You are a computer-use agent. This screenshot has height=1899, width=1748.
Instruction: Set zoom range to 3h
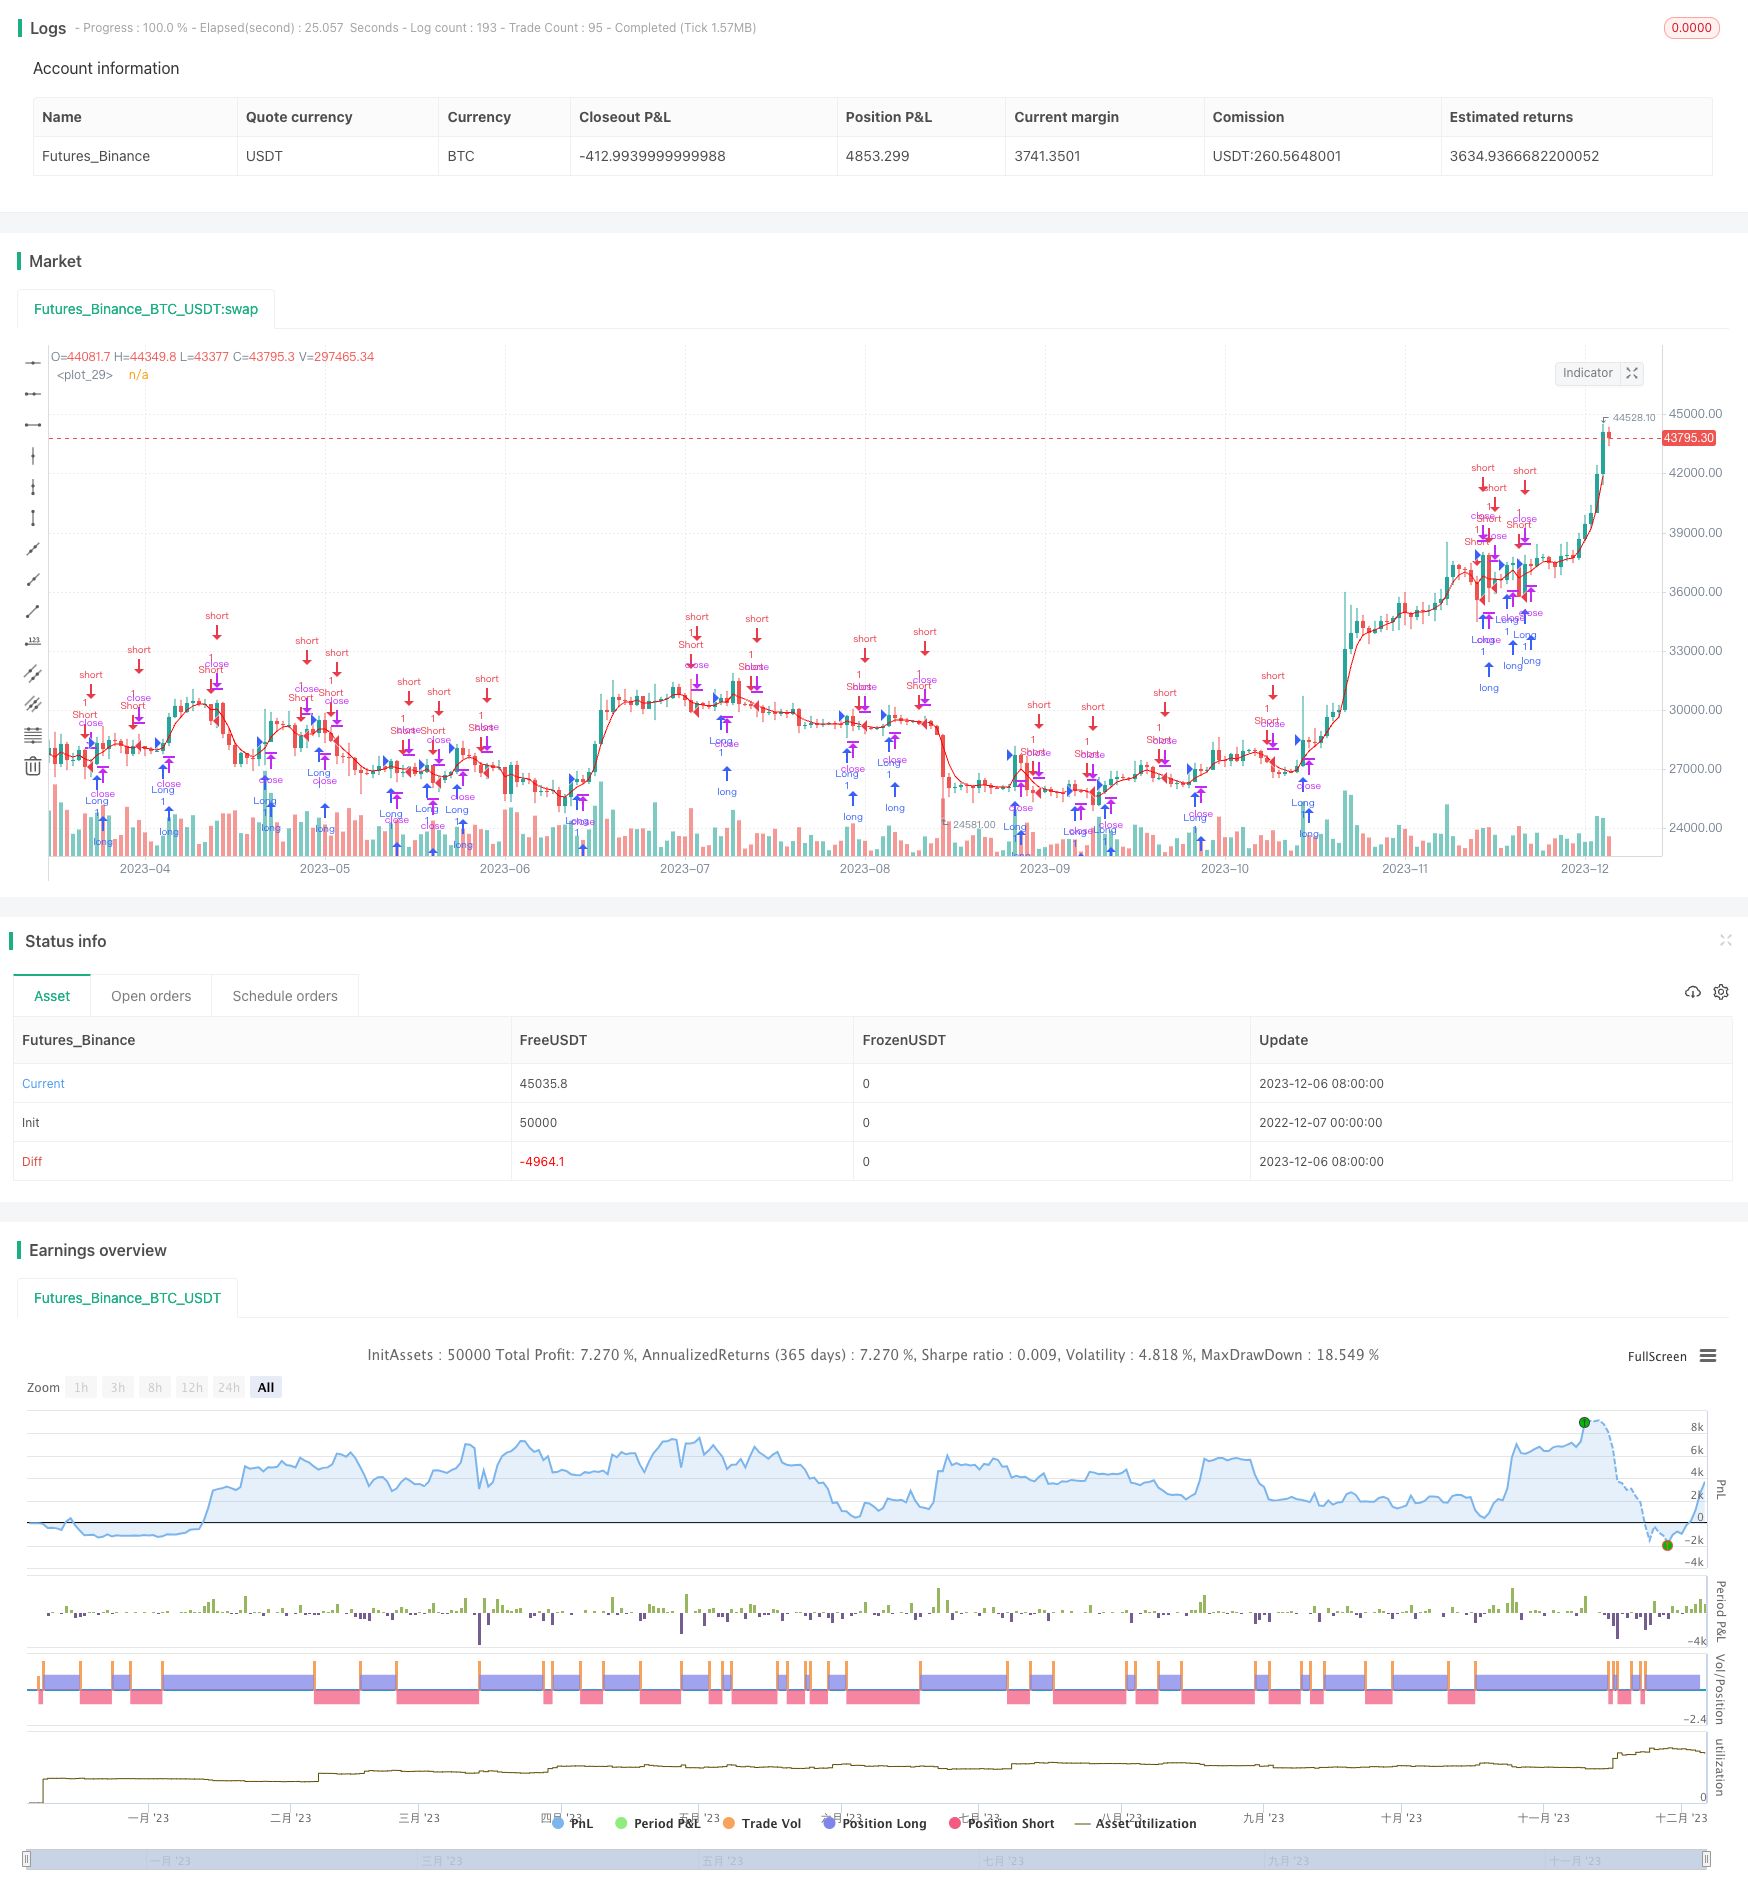click(x=118, y=1387)
